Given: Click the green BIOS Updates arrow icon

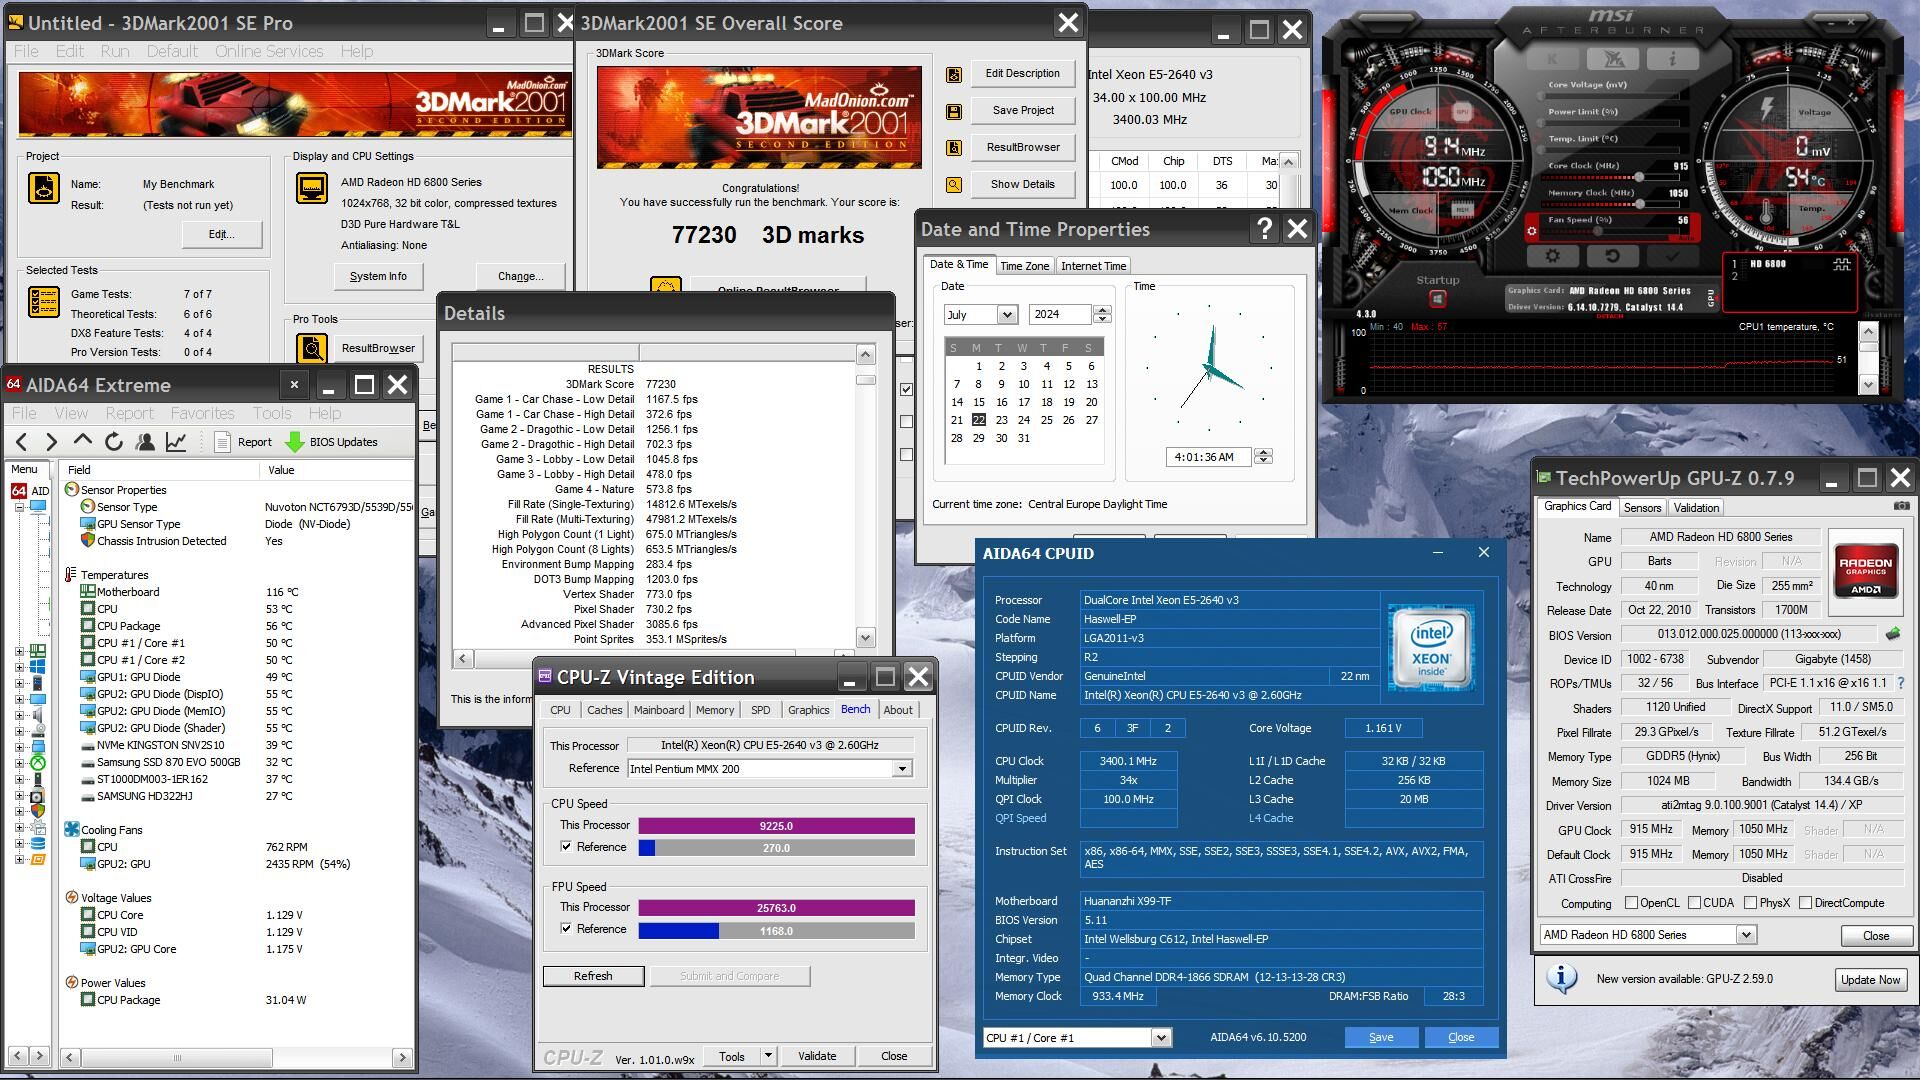Looking at the screenshot, I should pyautogui.click(x=294, y=441).
